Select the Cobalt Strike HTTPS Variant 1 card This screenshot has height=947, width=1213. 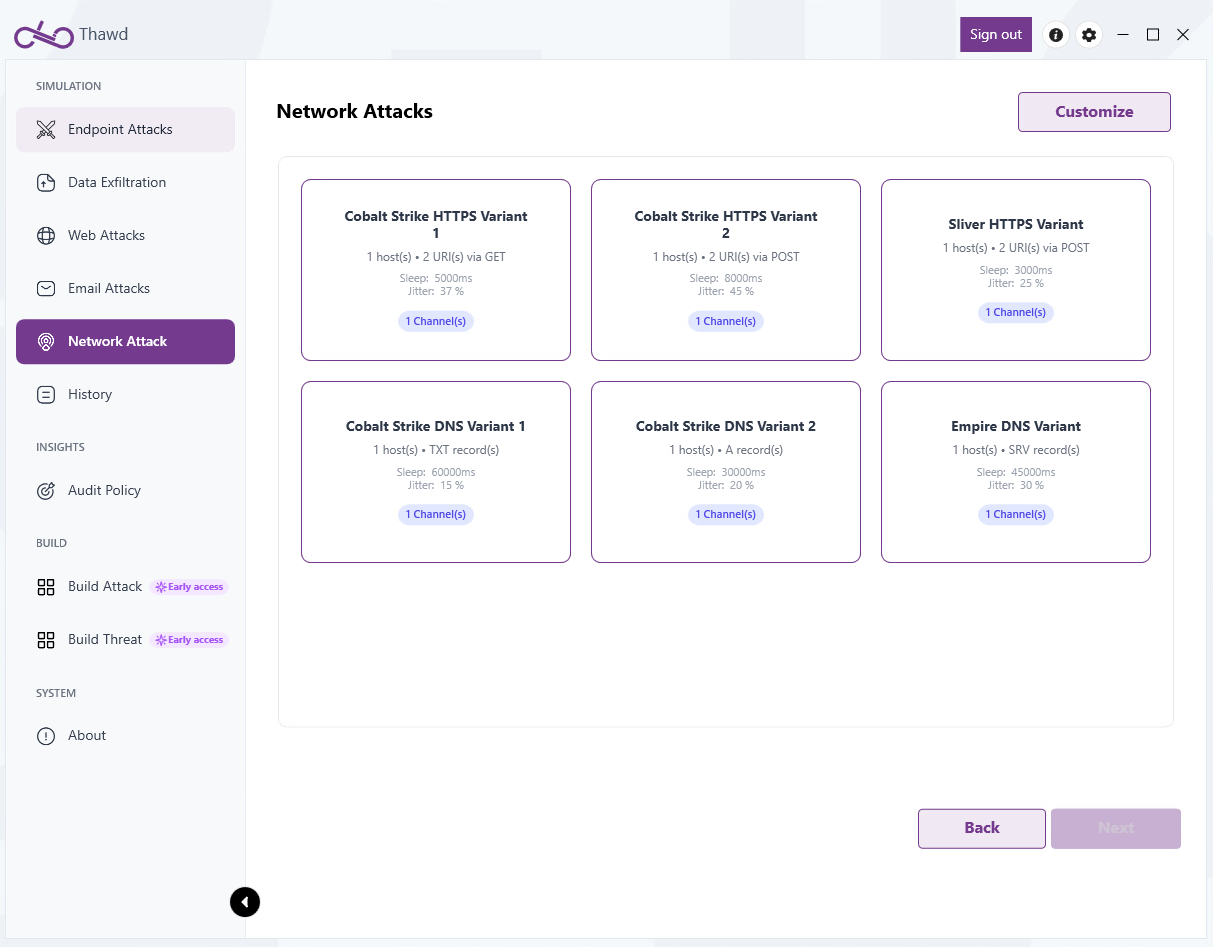point(436,270)
